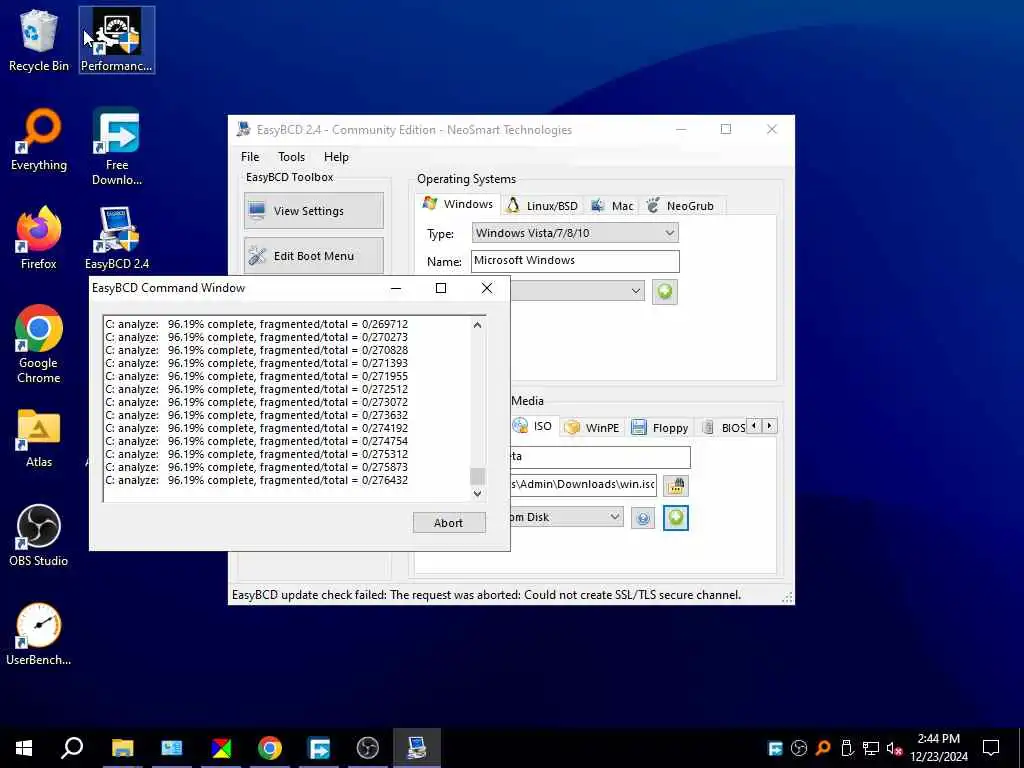
Task: Open Free Download Manager from taskbar
Action: point(319,748)
